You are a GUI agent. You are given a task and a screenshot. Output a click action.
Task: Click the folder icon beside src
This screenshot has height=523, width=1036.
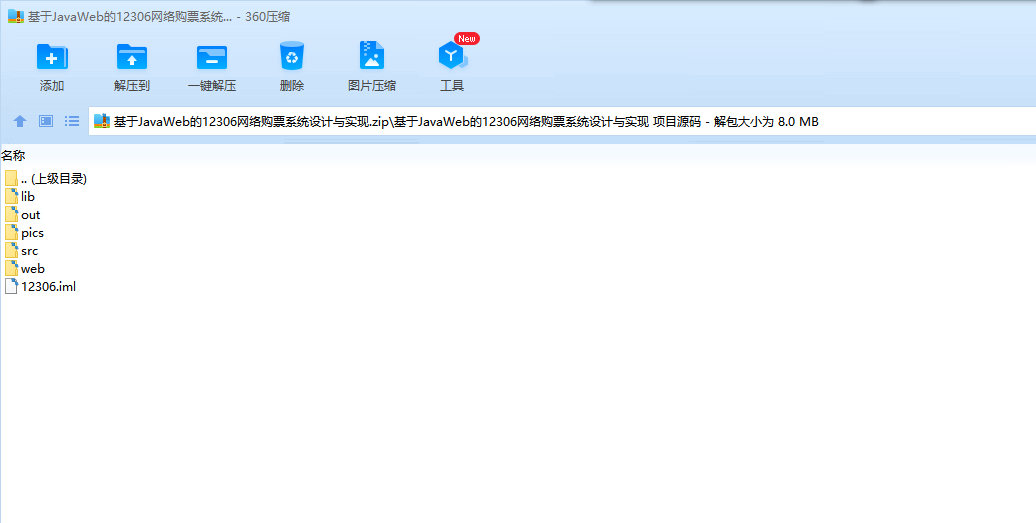[x=11, y=250]
